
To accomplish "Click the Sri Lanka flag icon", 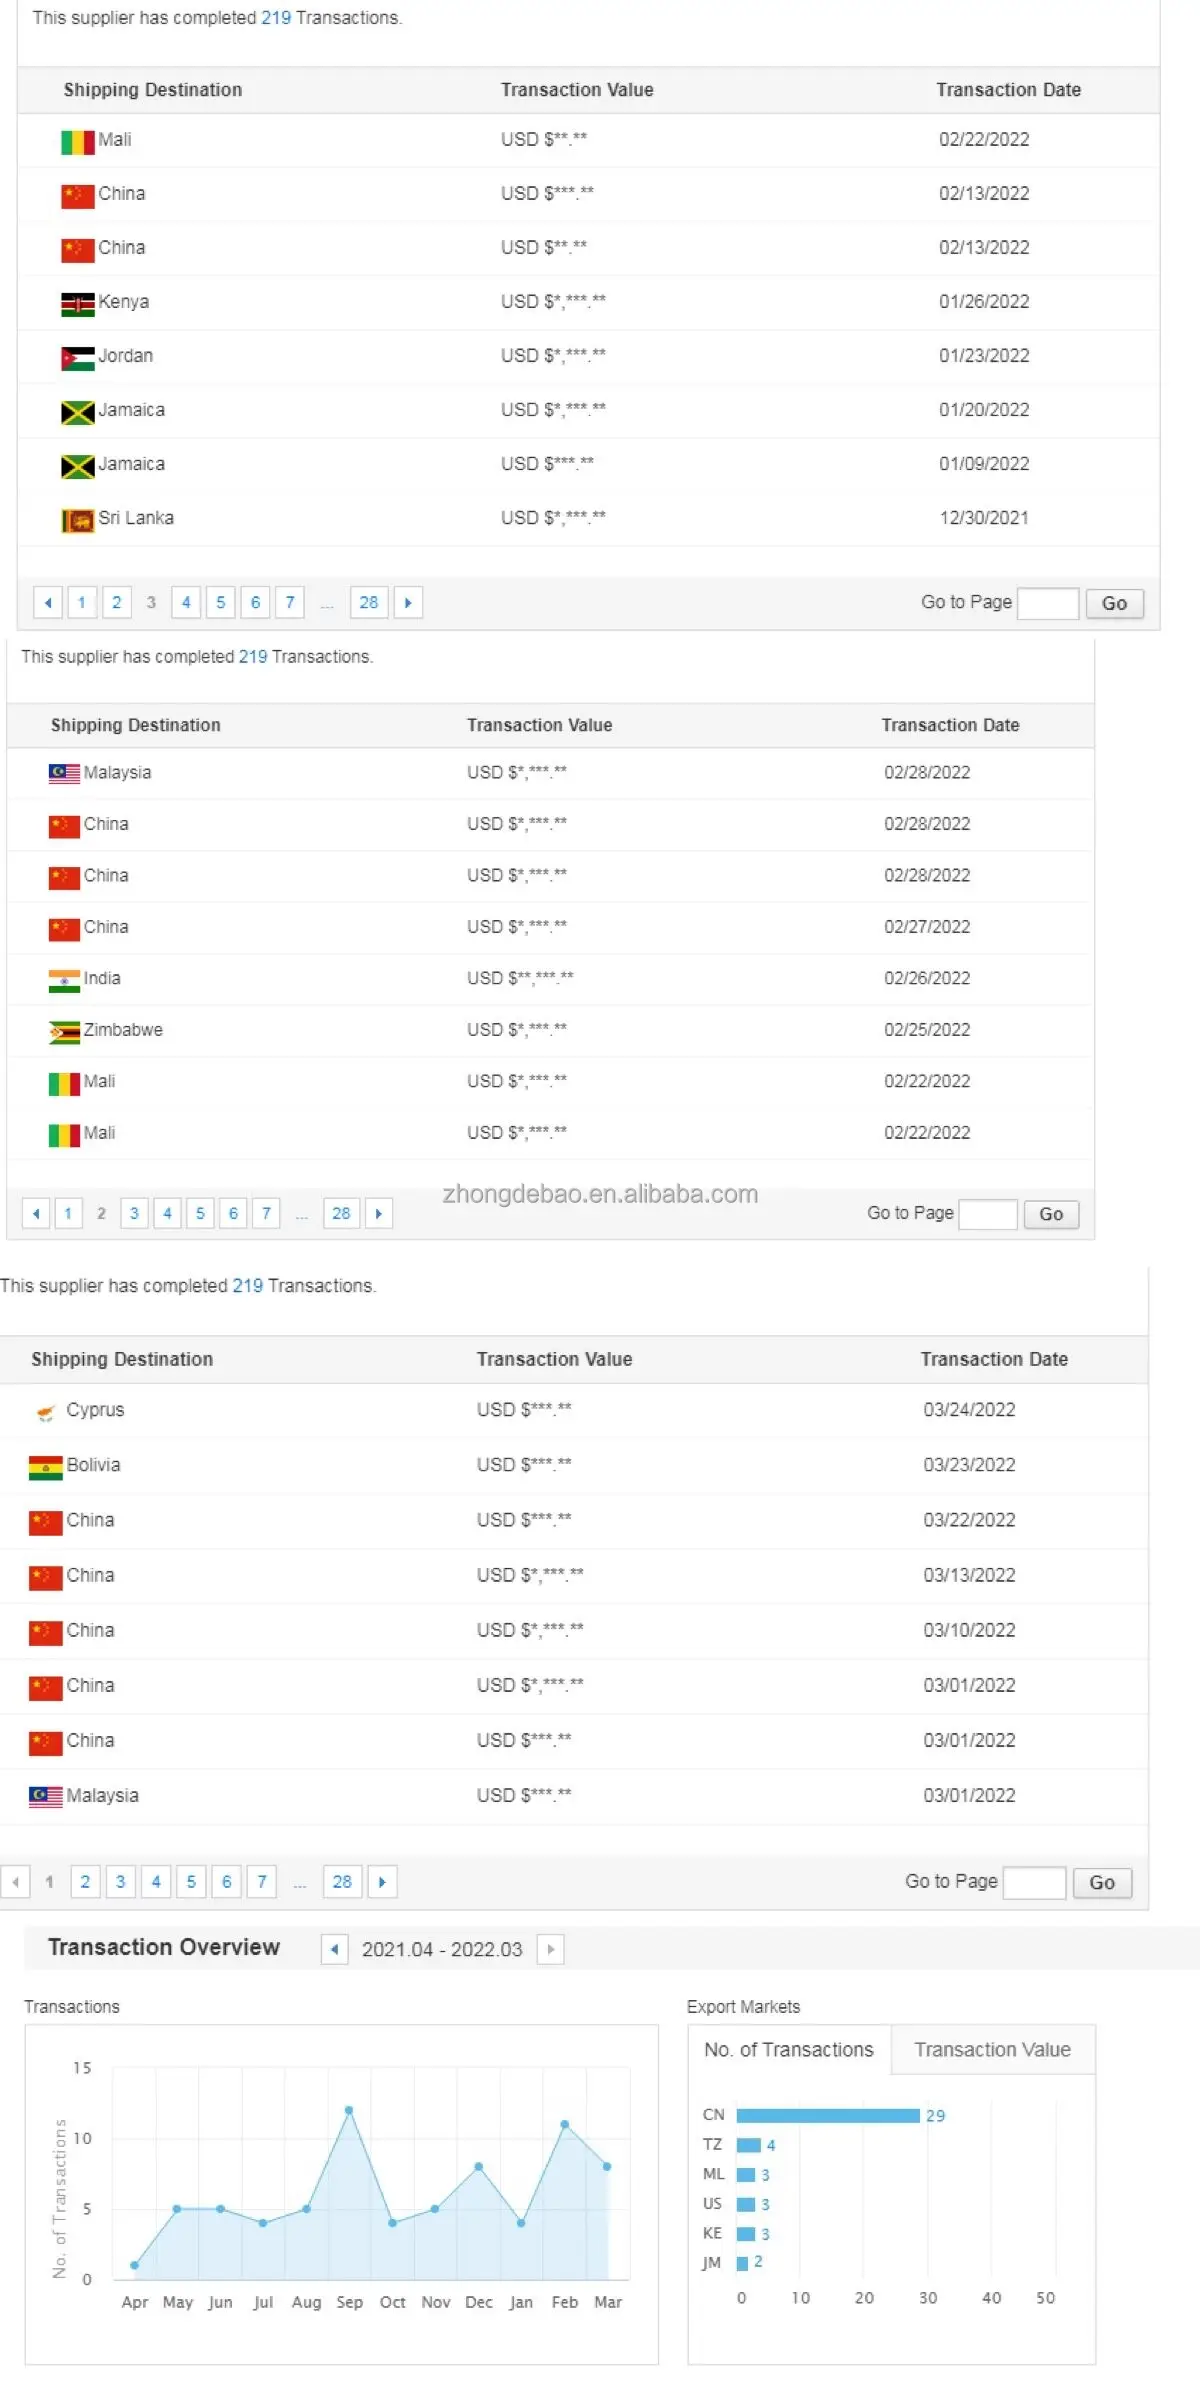I will [x=77, y=520].
